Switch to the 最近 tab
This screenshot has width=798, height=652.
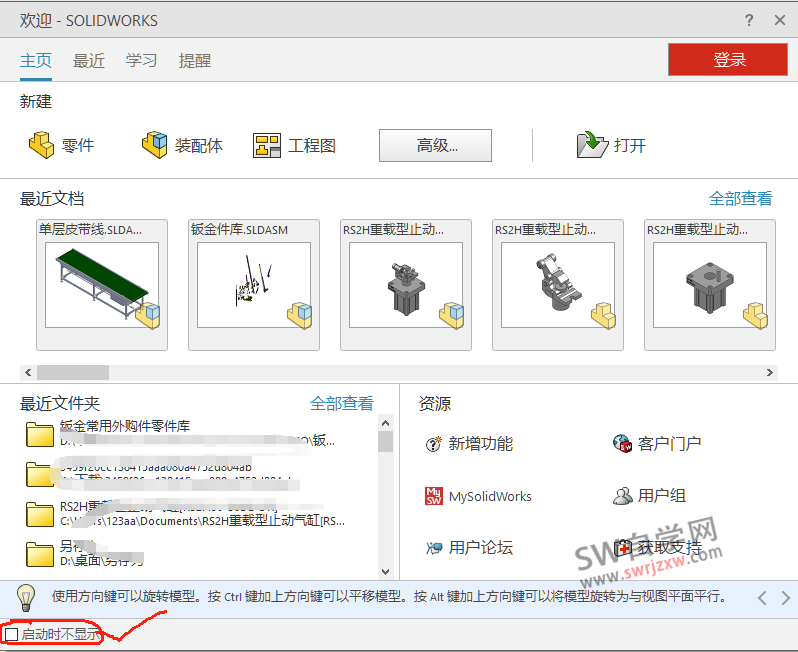89,61
